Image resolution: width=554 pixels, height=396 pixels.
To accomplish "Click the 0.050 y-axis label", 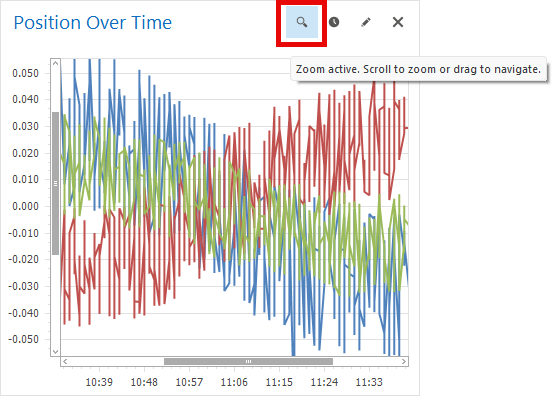I will [25, 73].
